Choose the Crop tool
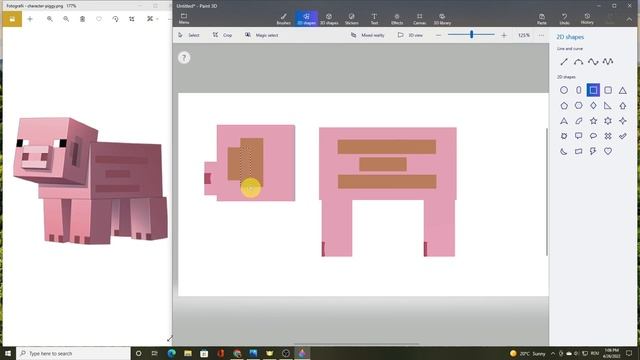The image size is (640, 360). (x=222, y=35)
